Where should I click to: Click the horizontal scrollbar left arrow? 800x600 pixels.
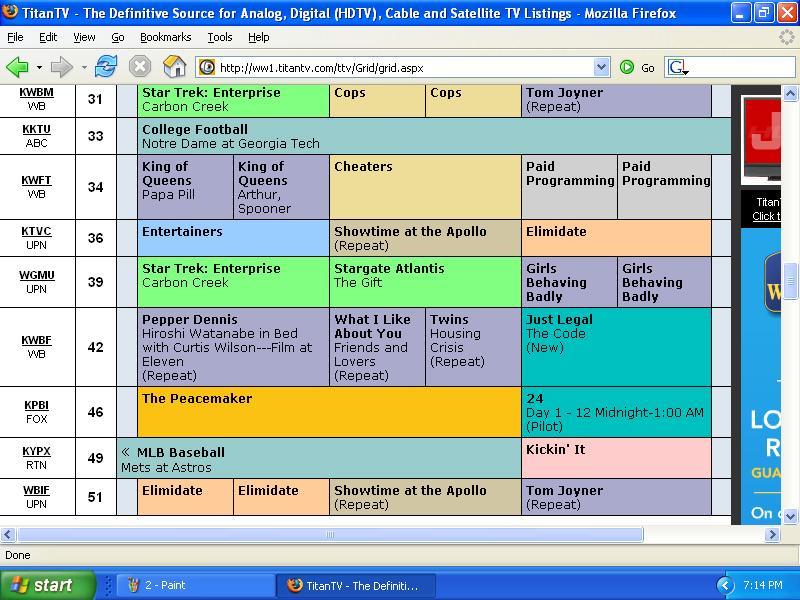8,534
